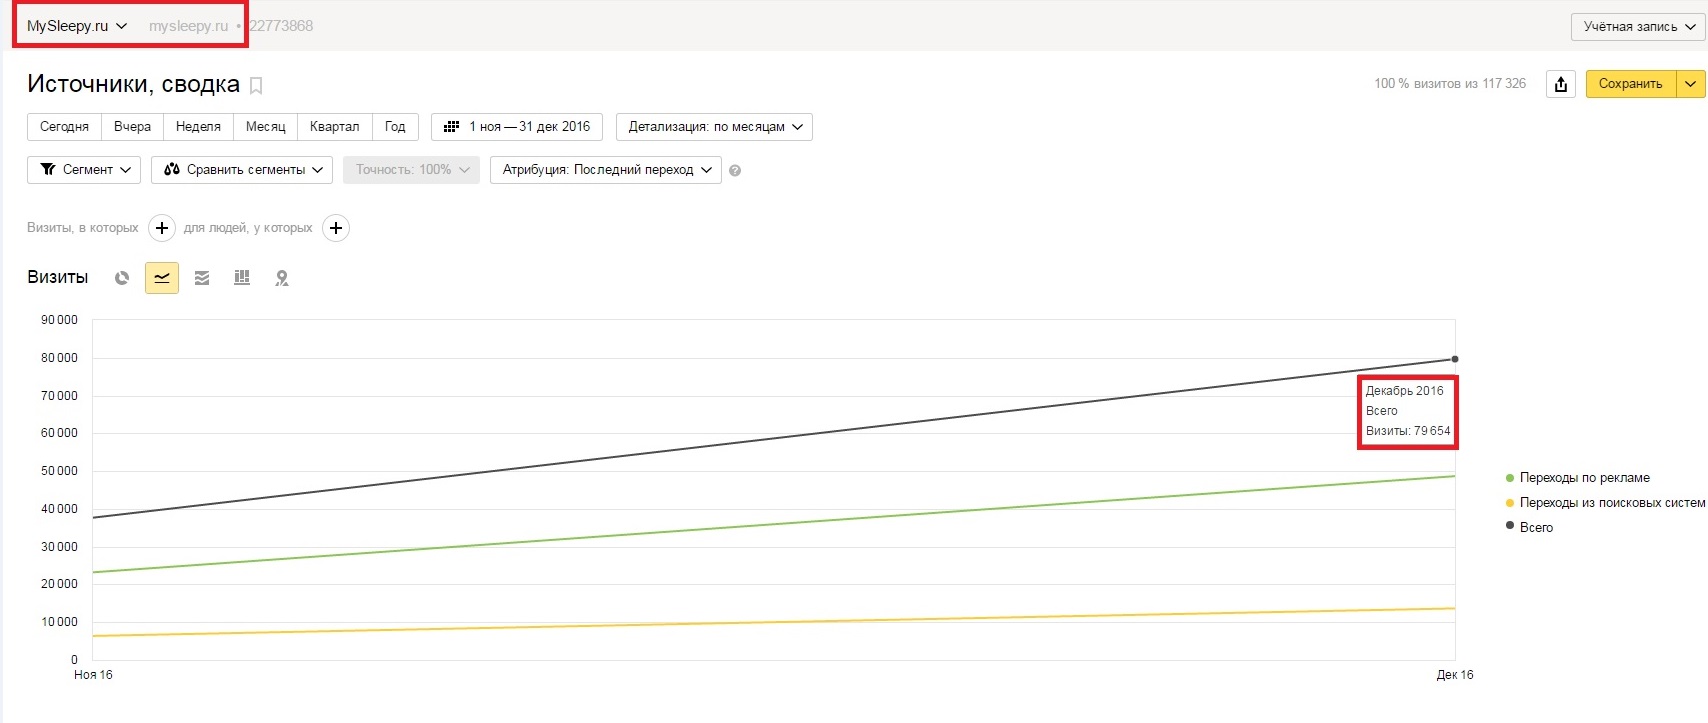This screenshot has height=723, width=1708.
Task: Switch to stacked area chart view
Action: click(202, 278)
